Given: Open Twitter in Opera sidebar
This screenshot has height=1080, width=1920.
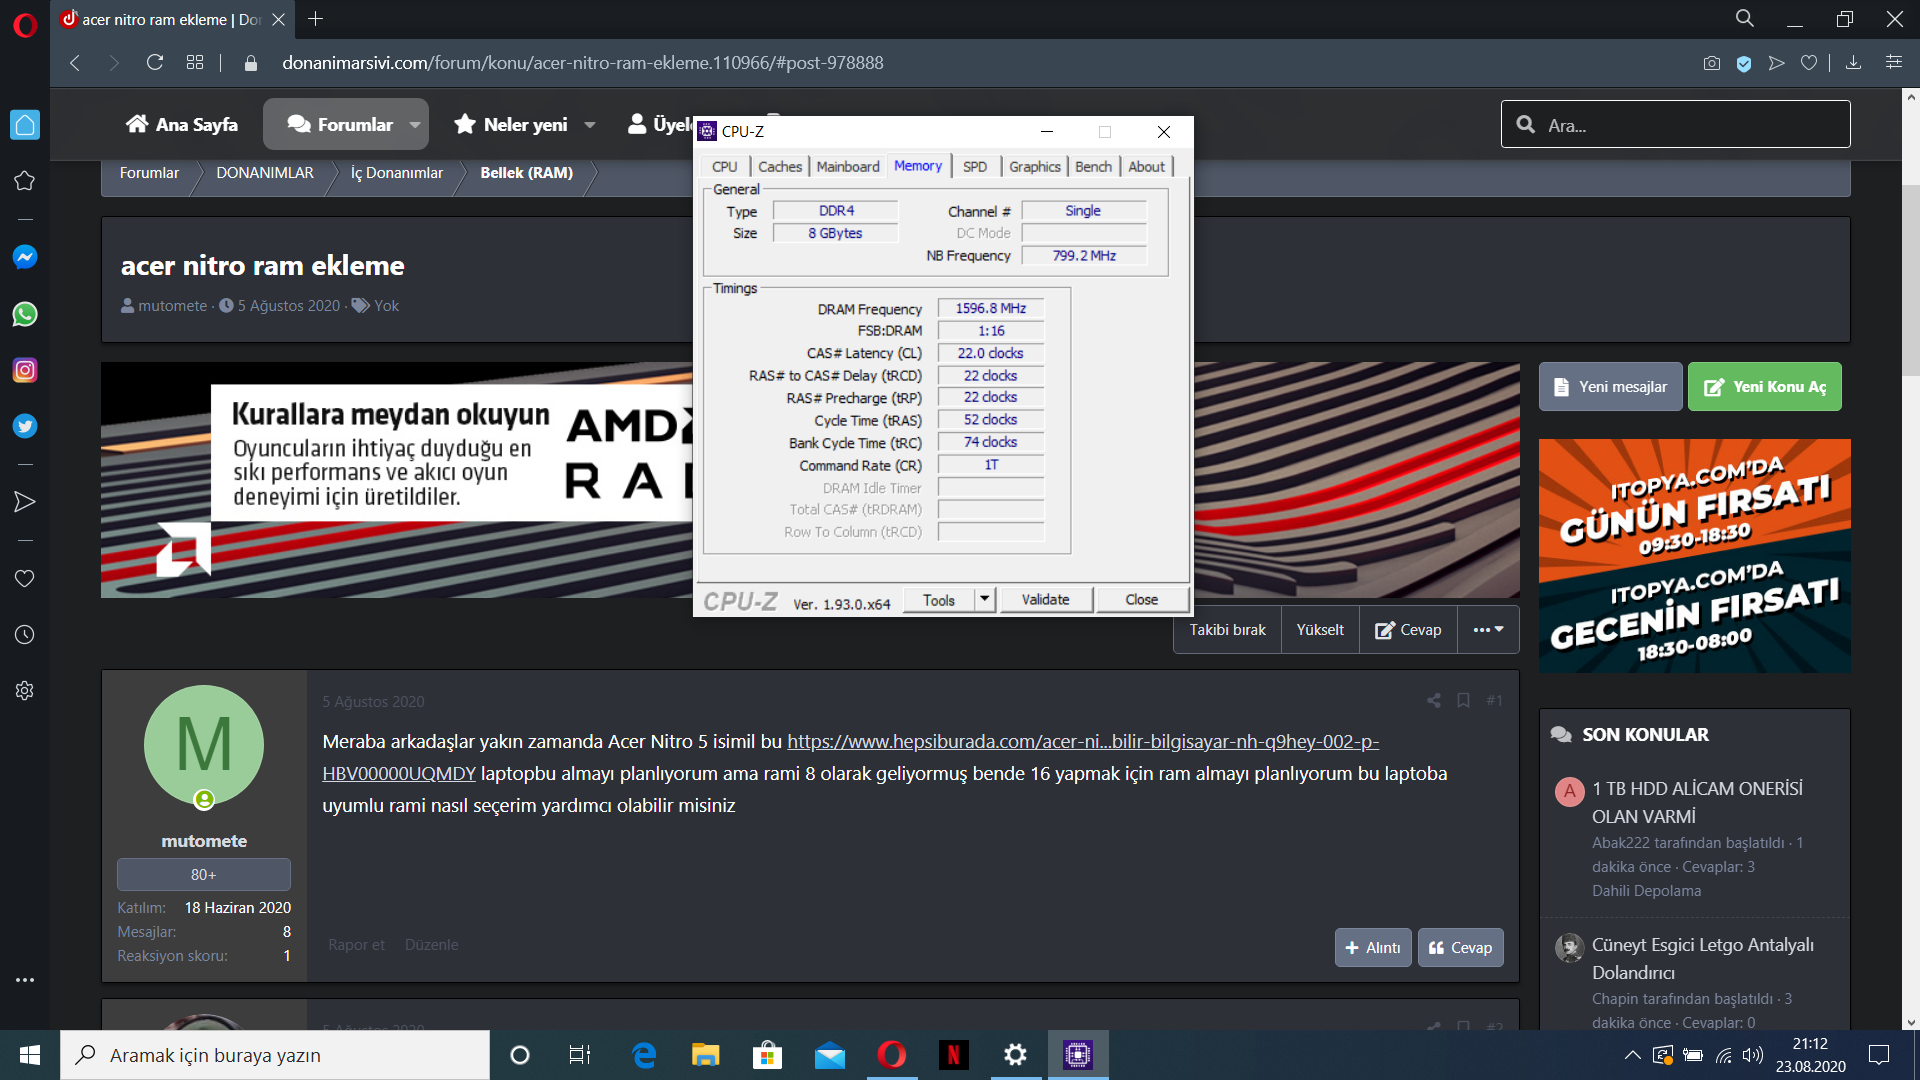Looking at the screenshot, I should pos(25,426).
